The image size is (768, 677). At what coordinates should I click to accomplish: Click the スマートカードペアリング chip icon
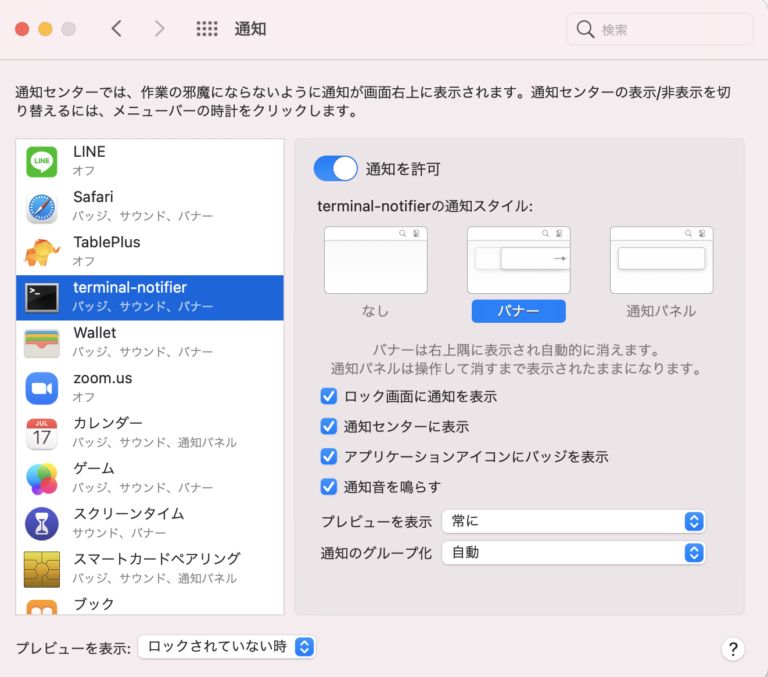(x=42, y=569)
